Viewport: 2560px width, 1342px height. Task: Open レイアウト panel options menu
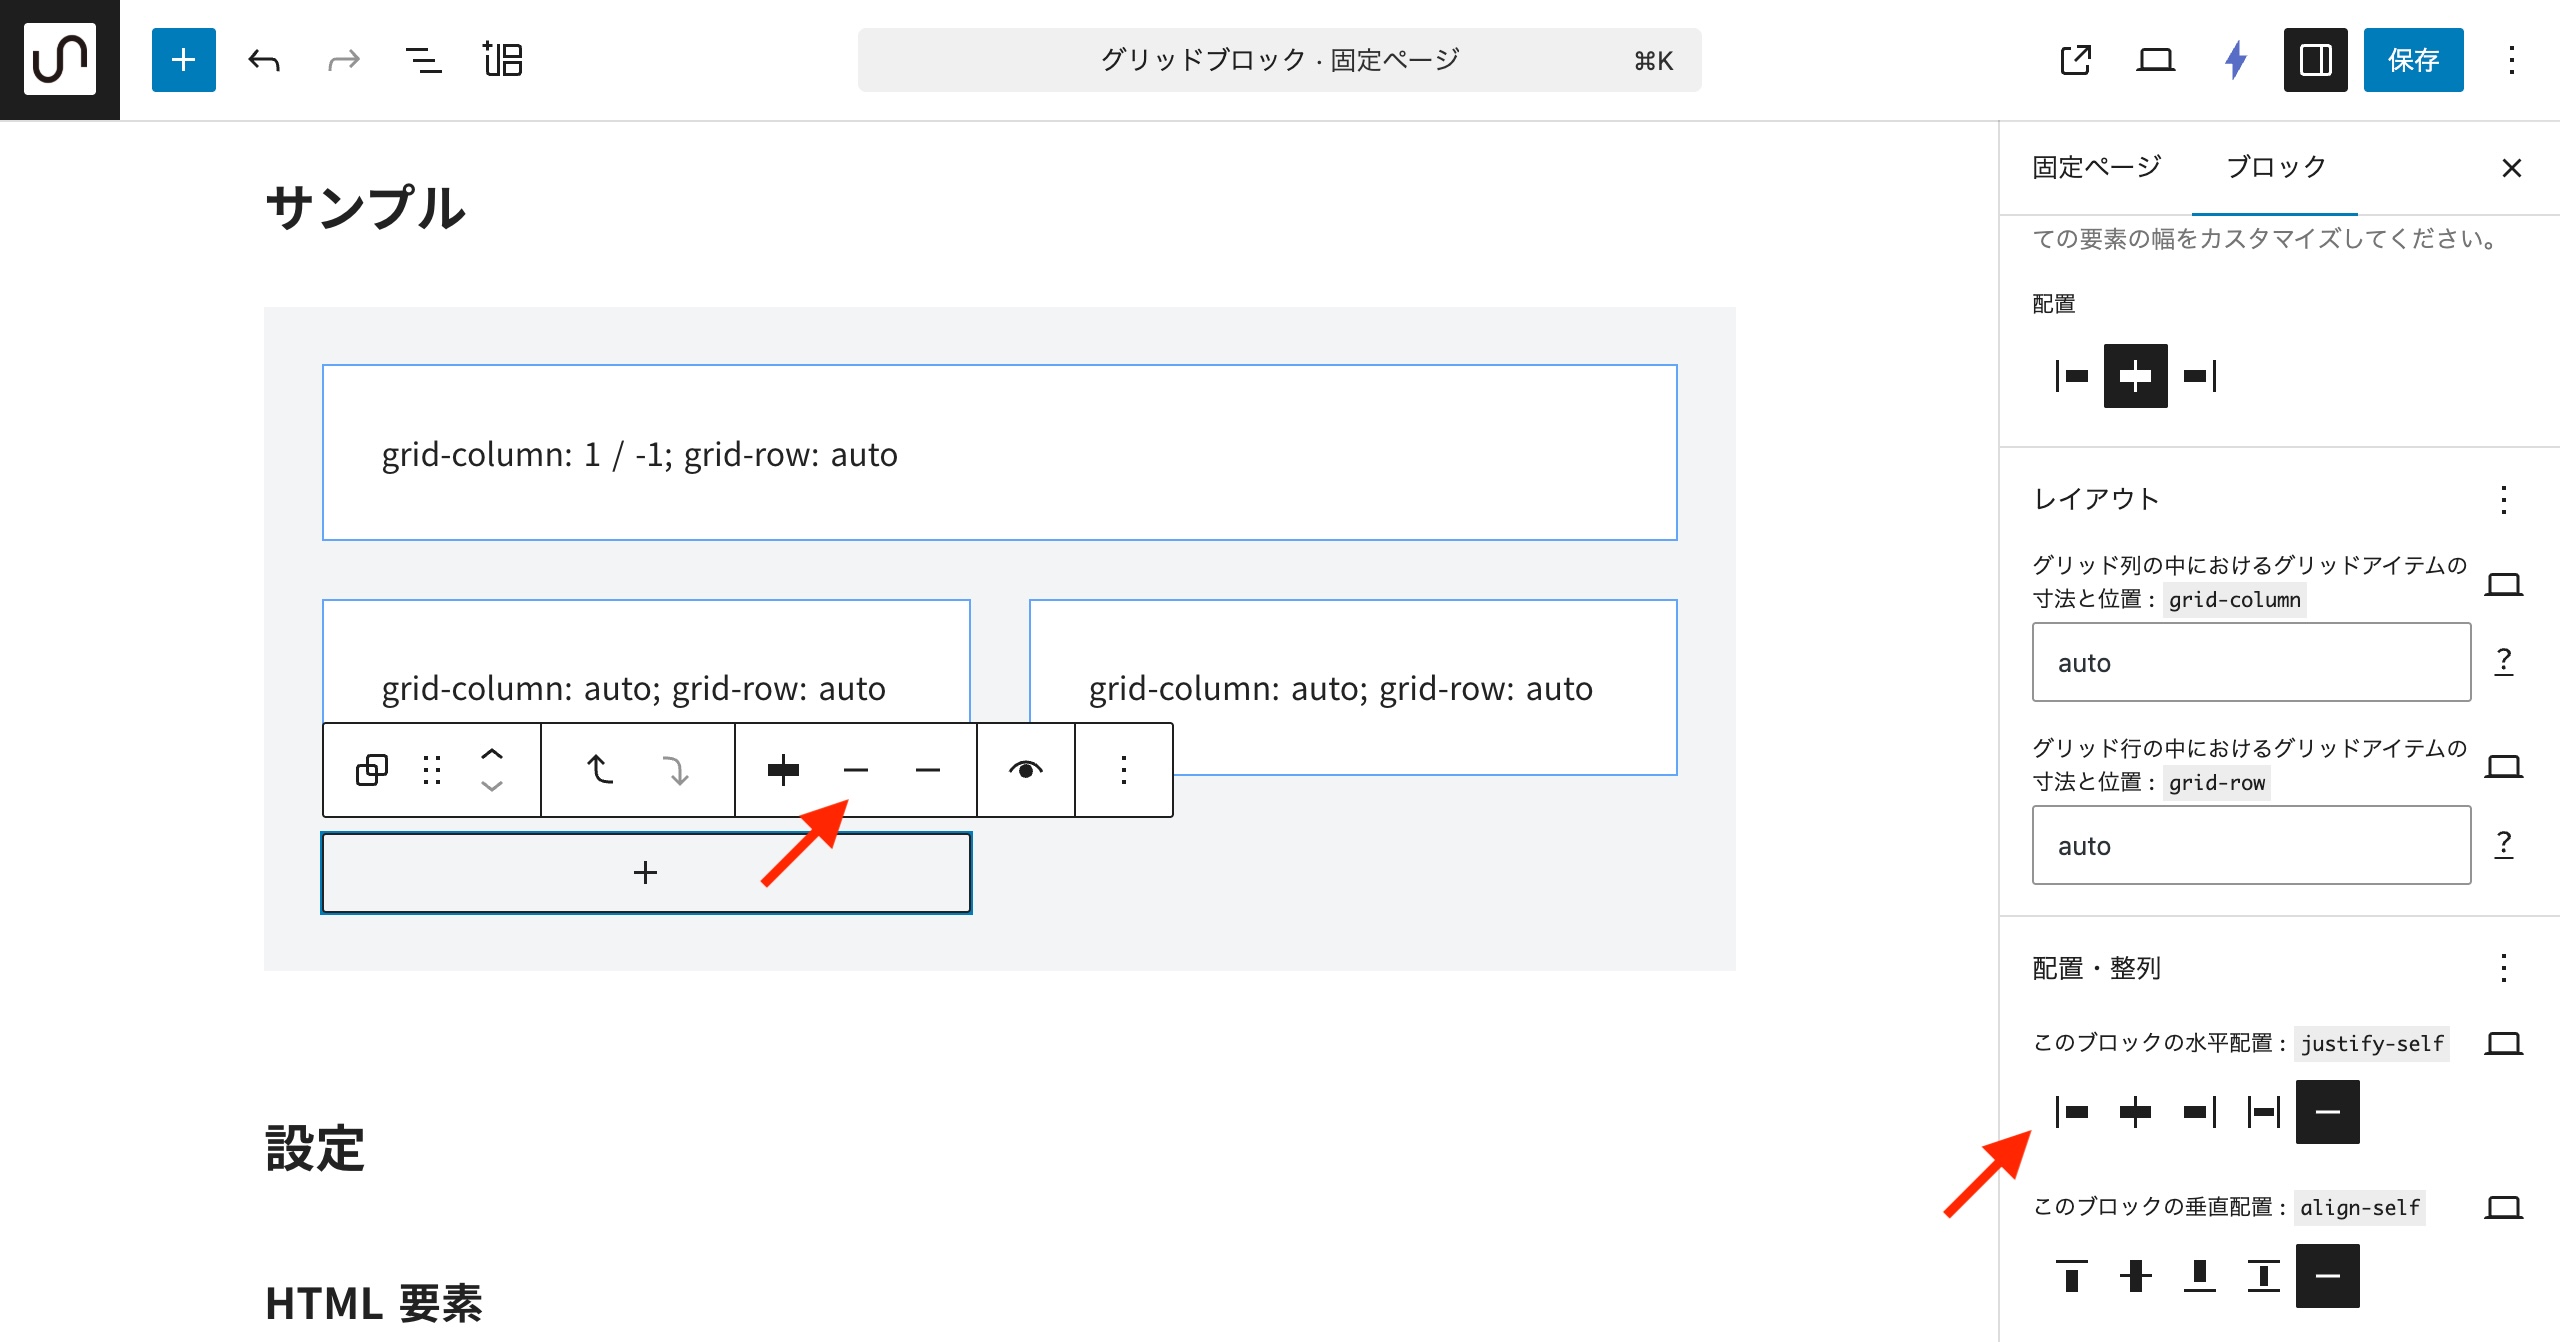coord(2503,499)
